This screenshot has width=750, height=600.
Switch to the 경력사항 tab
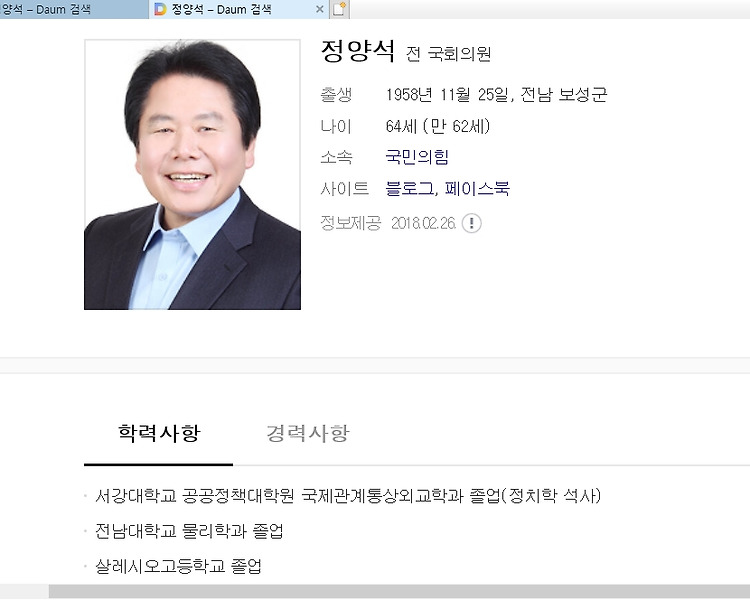pyautogui.click(x=308, y=433)
